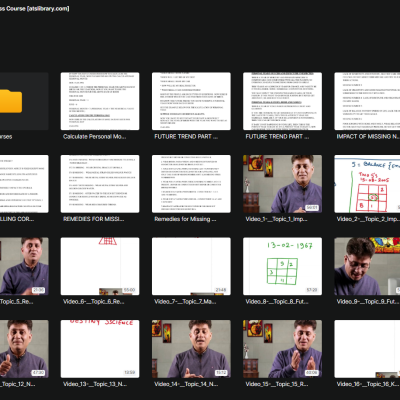The width and height of the screenshot is (400, 400).
Task: Open the Video_9 Topic_9 video thumbnail
Action: [x=367, y=266]
